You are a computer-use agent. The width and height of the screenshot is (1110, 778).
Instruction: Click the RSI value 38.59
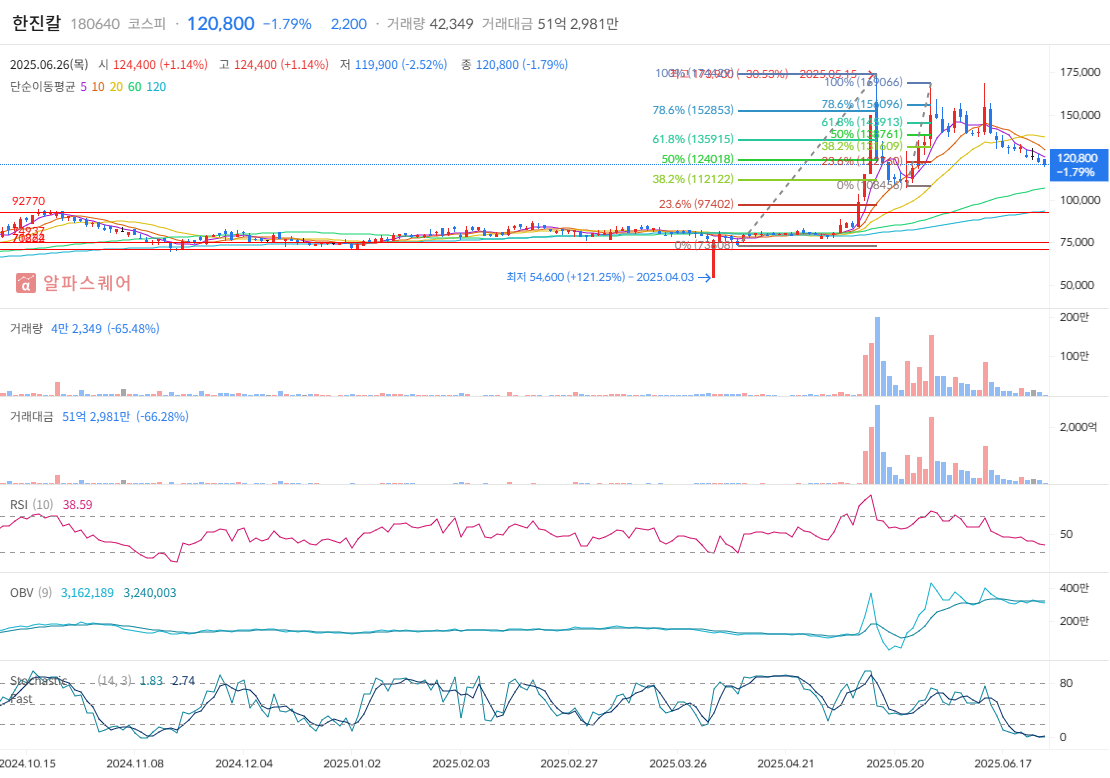point(77,505)
